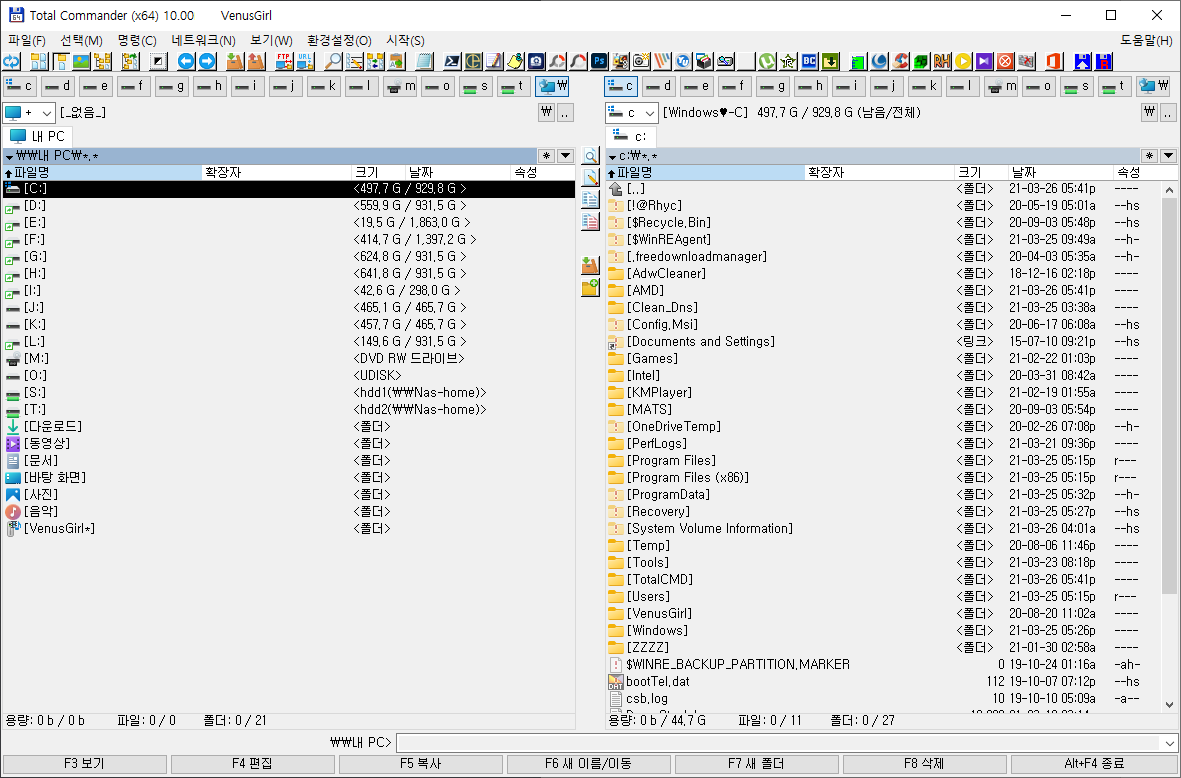The image size is (1181, 778).
Task: Open the right panel drive dropdown showing c
Action: tap(631, 113)
